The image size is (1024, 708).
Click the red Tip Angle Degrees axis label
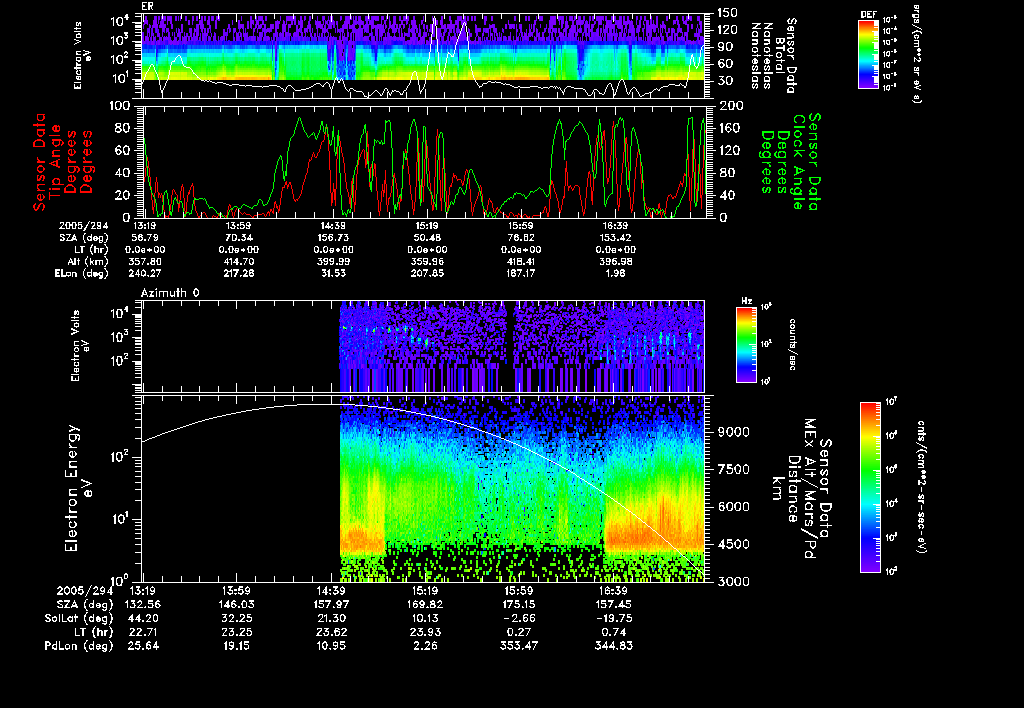[x=63, y=162]
